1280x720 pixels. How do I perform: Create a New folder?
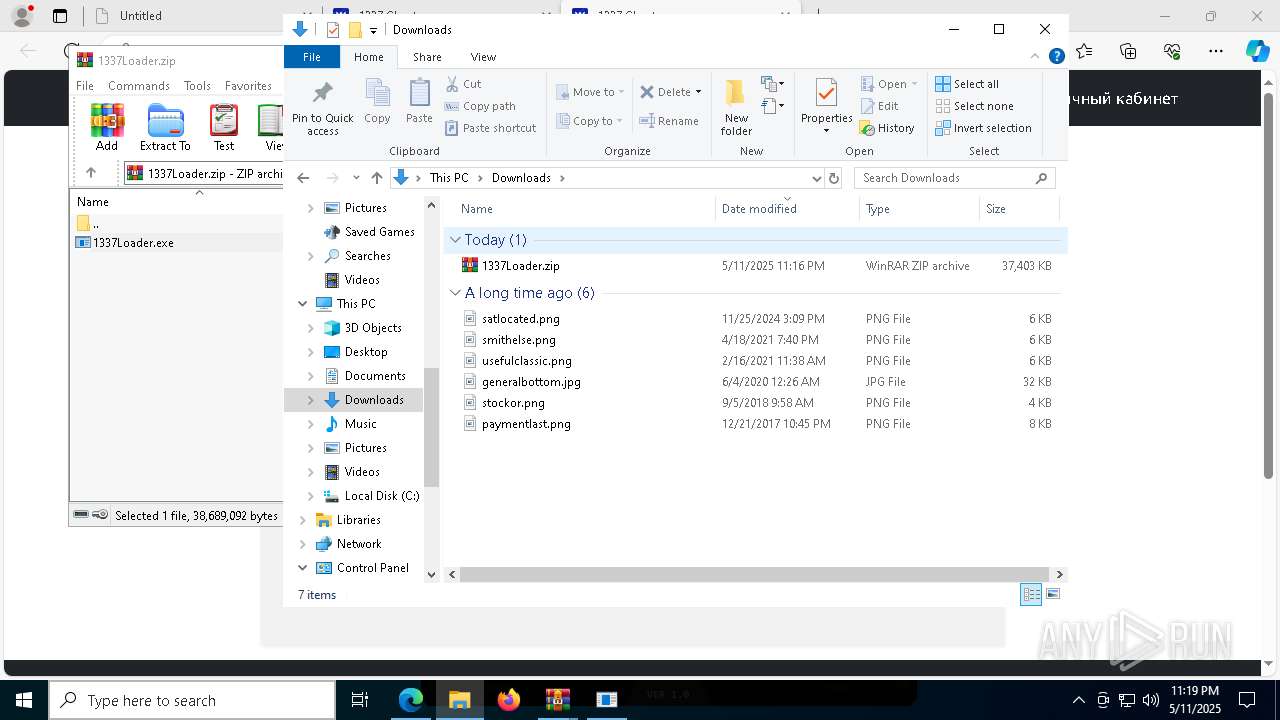[736, 108]
